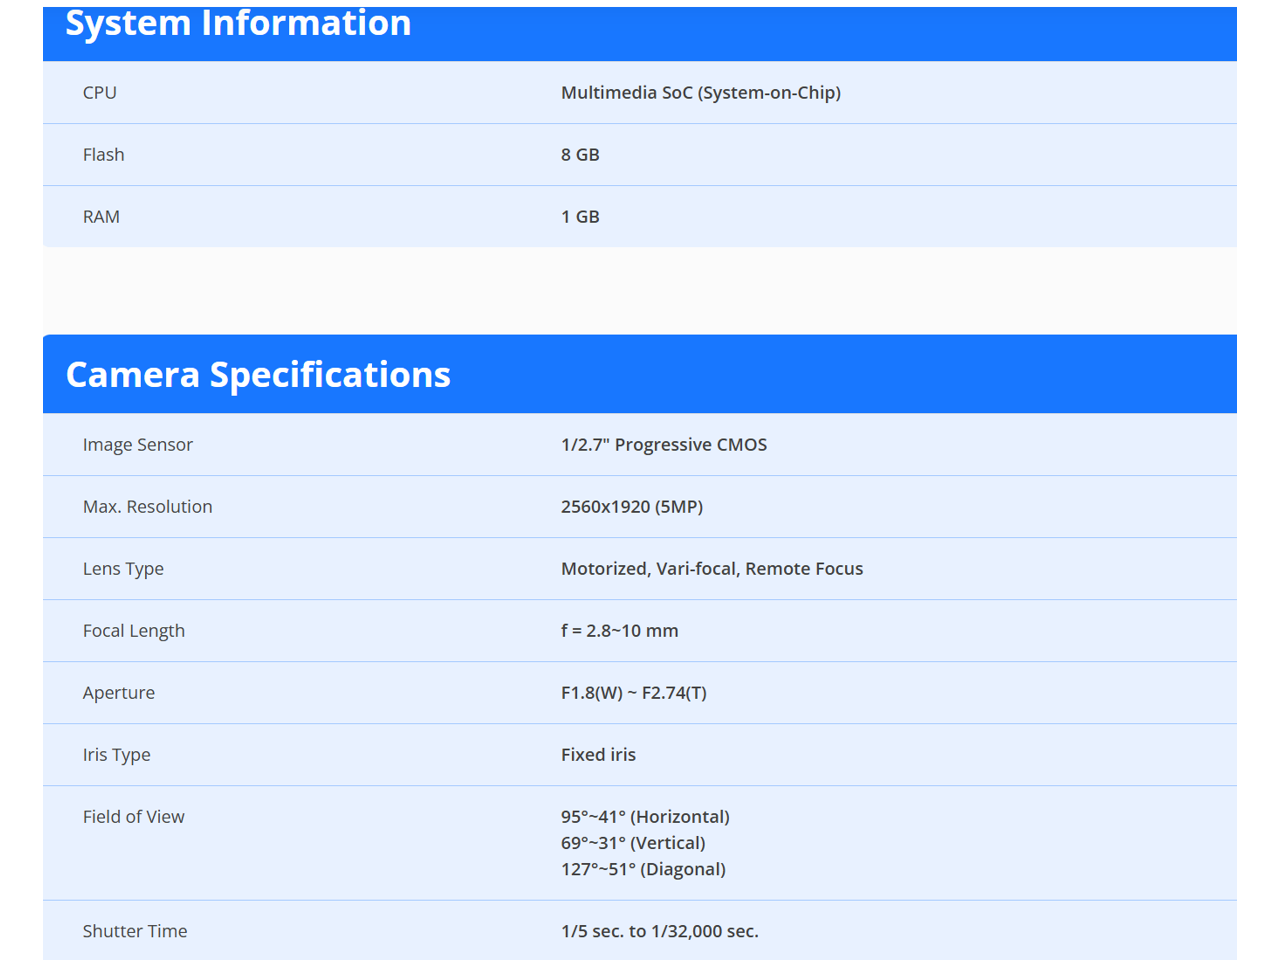The width and height of the screenshot is (1280, 960).
Task: Click the 1 GB RAM value
Action: (x=580, y=217)
